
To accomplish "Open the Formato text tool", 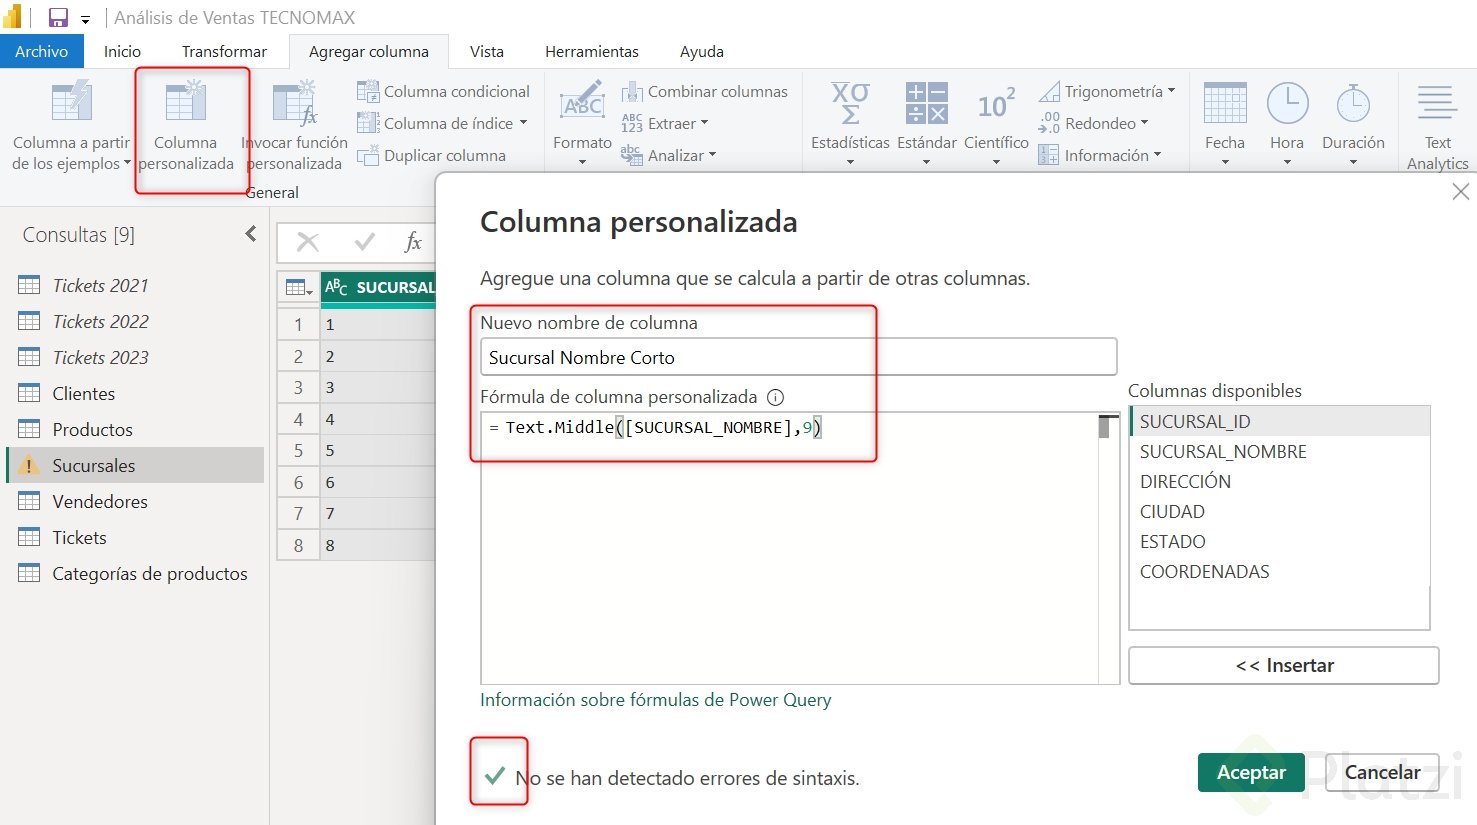I will click(x=582, y=122).
